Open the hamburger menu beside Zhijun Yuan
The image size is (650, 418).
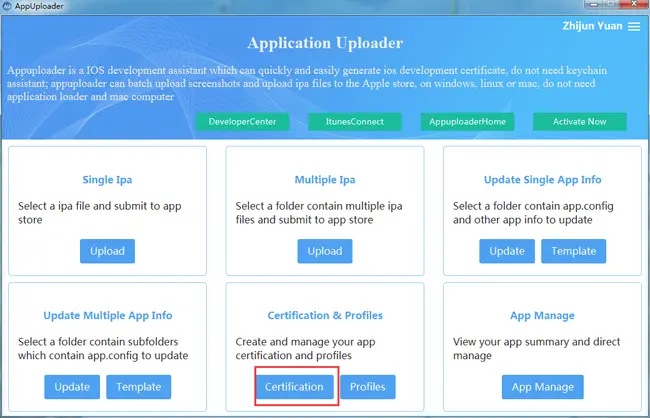pyautogui.click(x=634, y=27)
